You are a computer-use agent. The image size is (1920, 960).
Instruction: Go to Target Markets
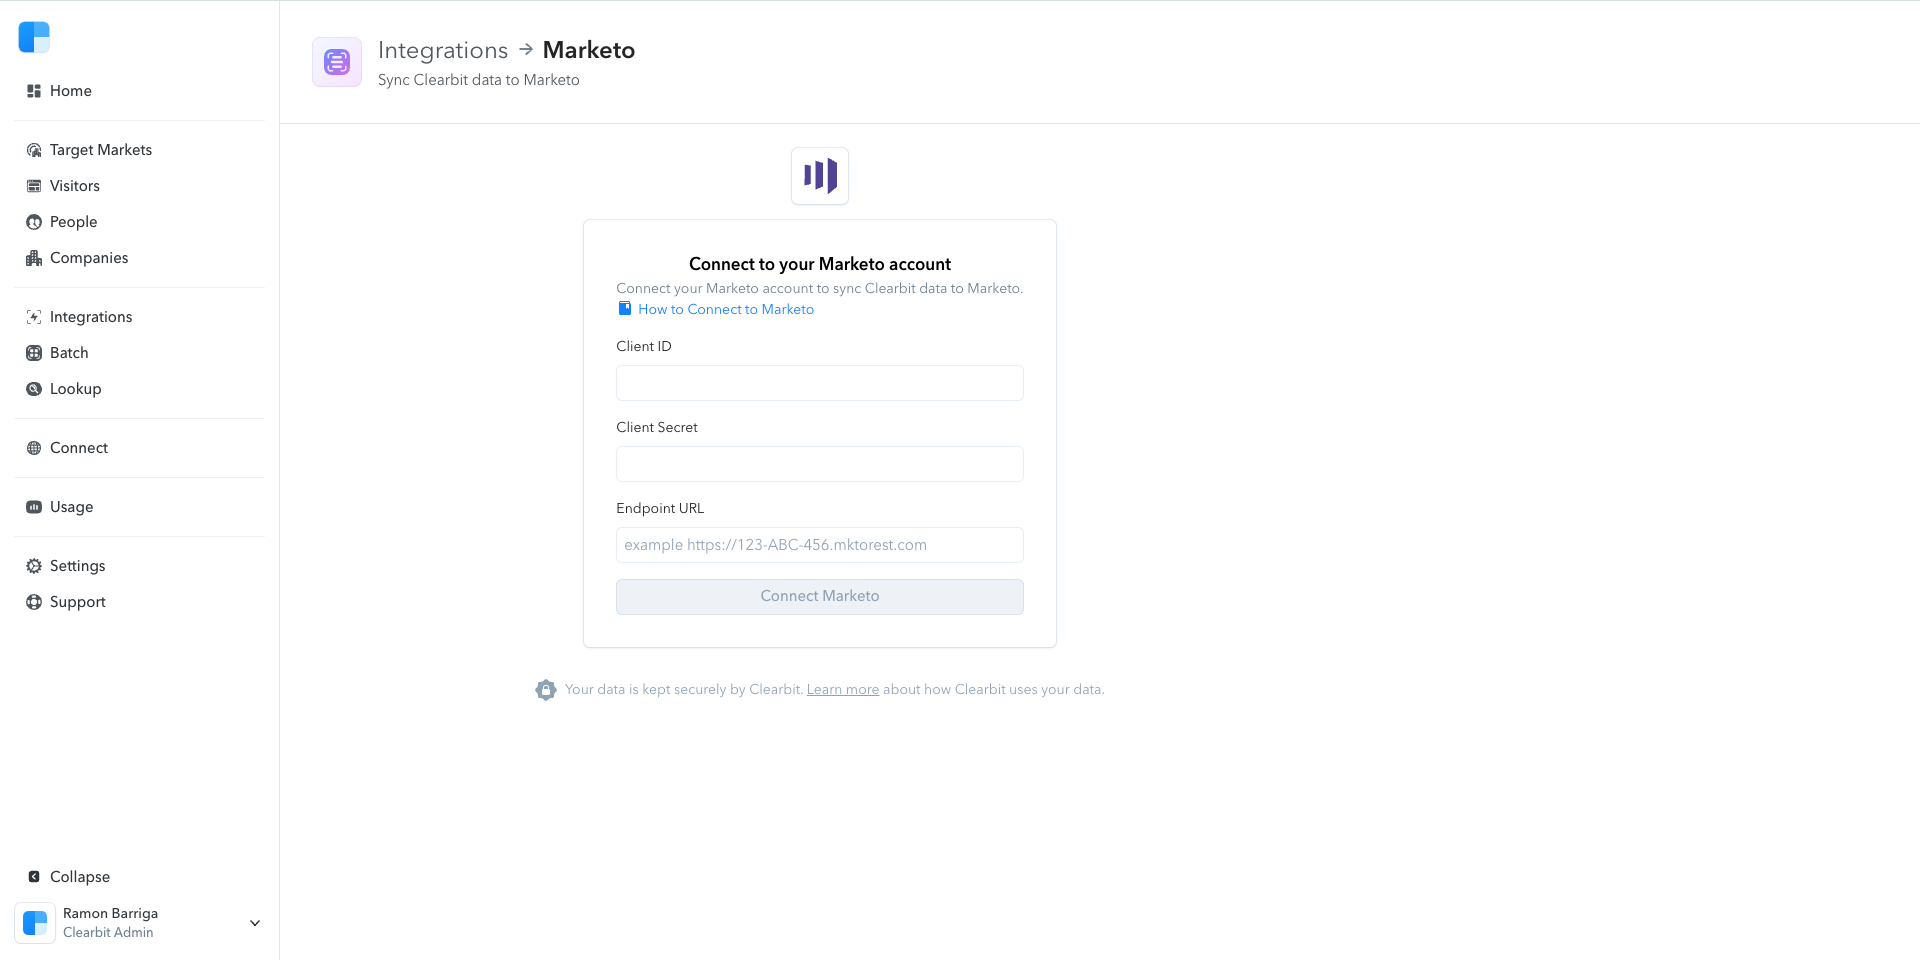pos(101,150)
